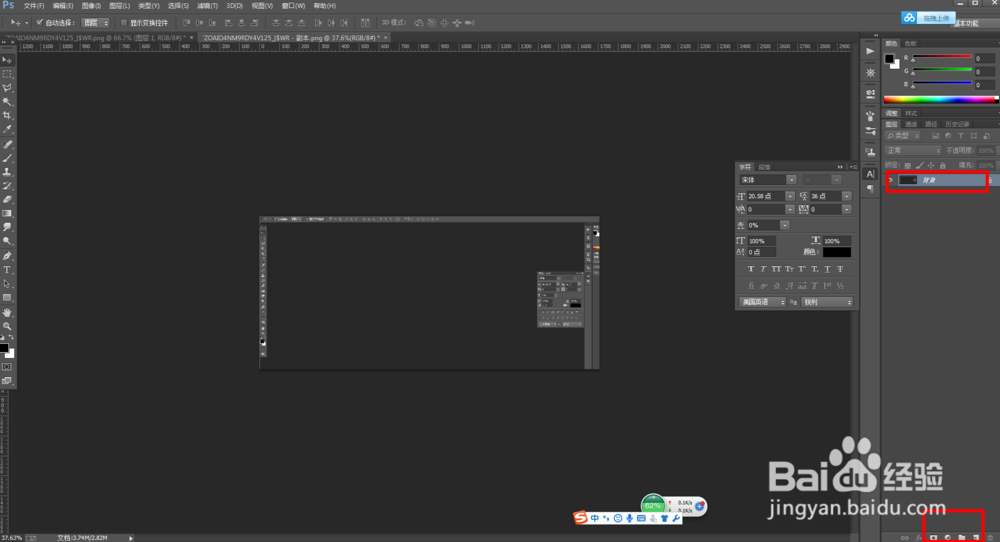Toggle lock transparent pixels in Layers panel
Screen dimensions: 1000x542
[x=908, y=165]
